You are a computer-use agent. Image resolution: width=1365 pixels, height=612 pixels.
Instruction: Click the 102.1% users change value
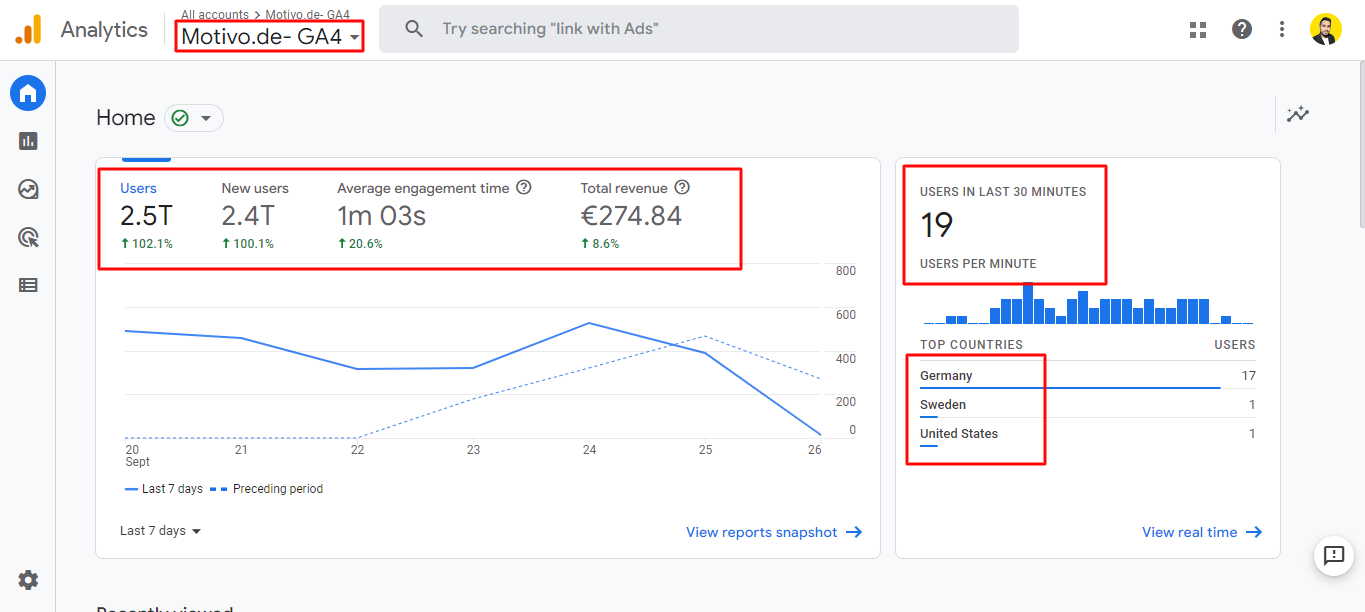click(x=147, y=244)
